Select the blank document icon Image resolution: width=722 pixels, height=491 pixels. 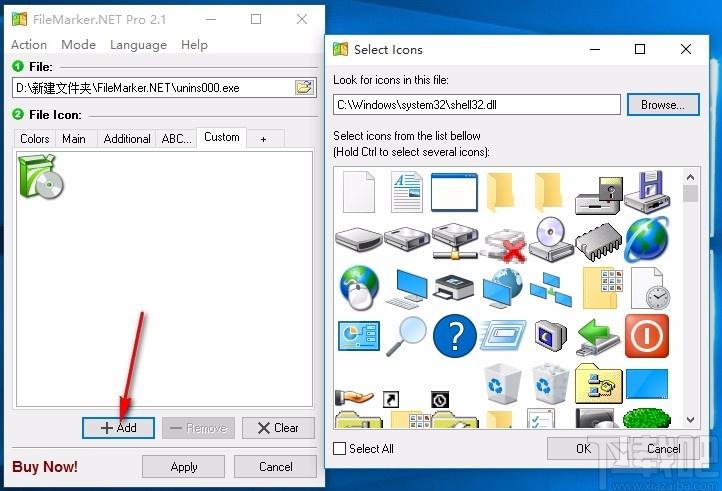pos(359,192)
